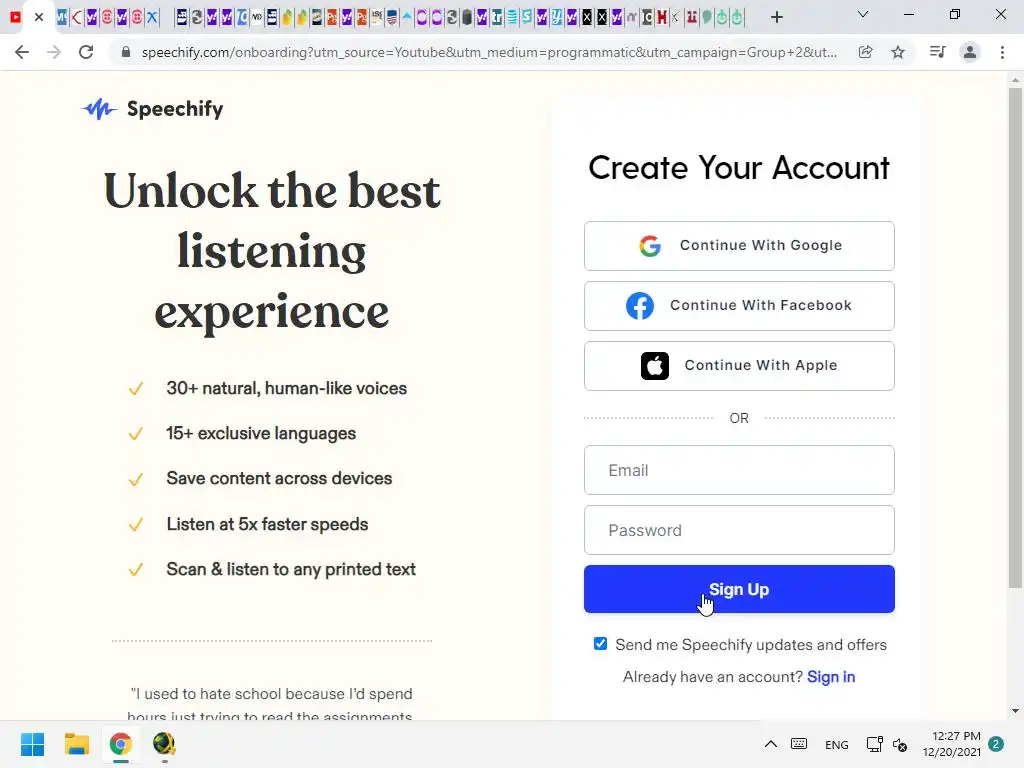Image resolution: width=1024 pixels, height=768 pixels.
Task: Click "15+ exclusive languages" text
Action: tap(261, 434)
